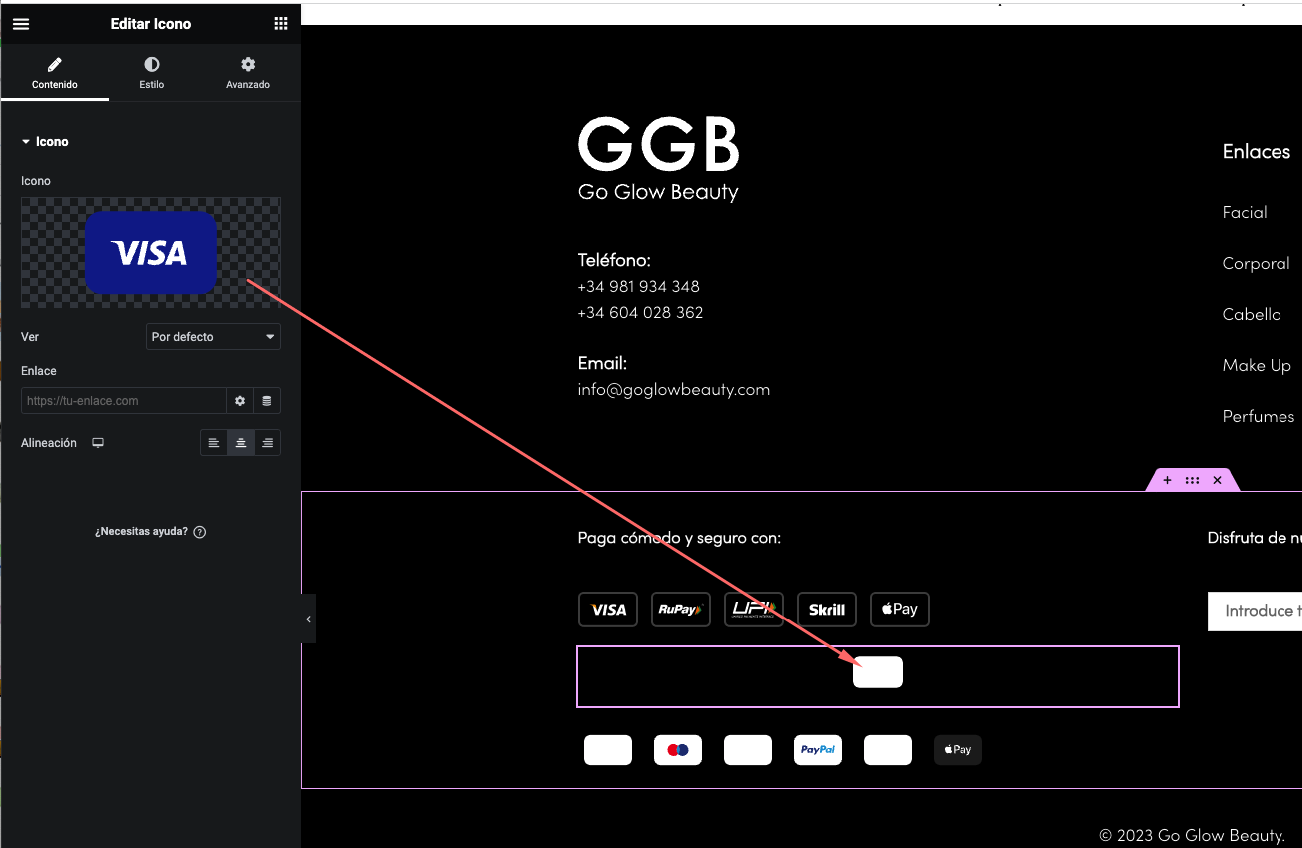Click the Go Glow Beauty tagline
The width and height of the screenshot is (1302, 848).
[658, 192]
